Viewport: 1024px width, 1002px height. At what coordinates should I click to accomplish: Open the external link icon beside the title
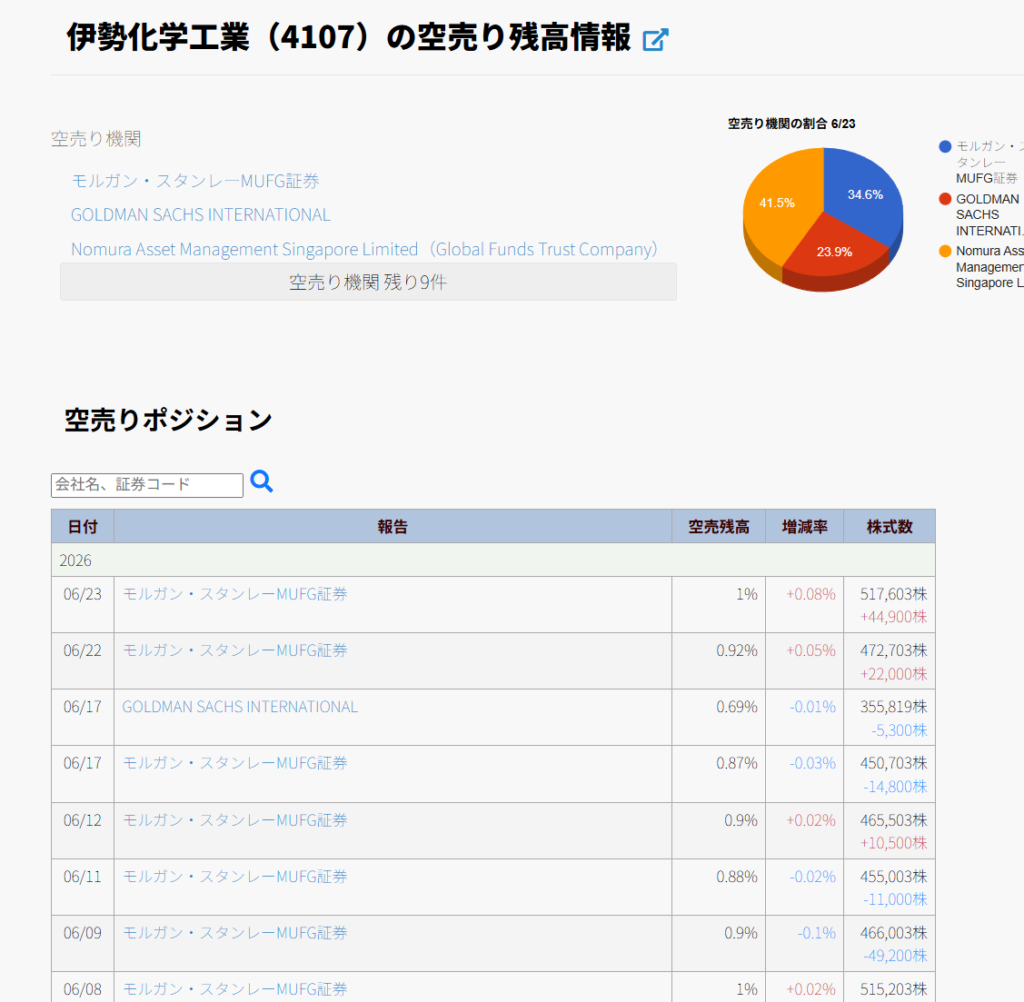pos(655,39)
